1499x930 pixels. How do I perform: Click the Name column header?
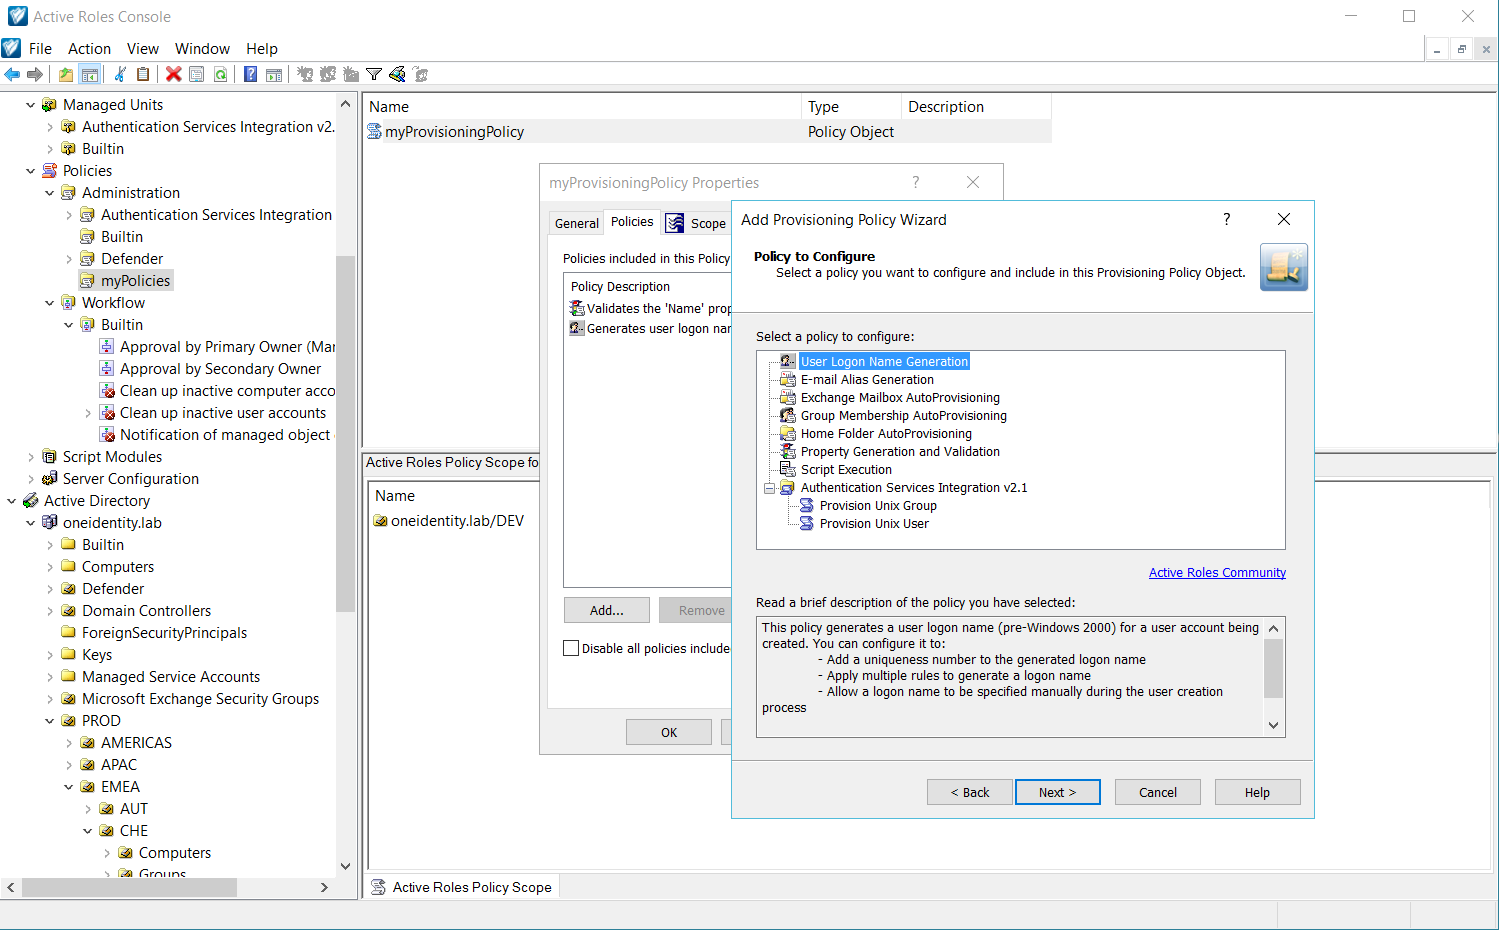tap(582, 106)
